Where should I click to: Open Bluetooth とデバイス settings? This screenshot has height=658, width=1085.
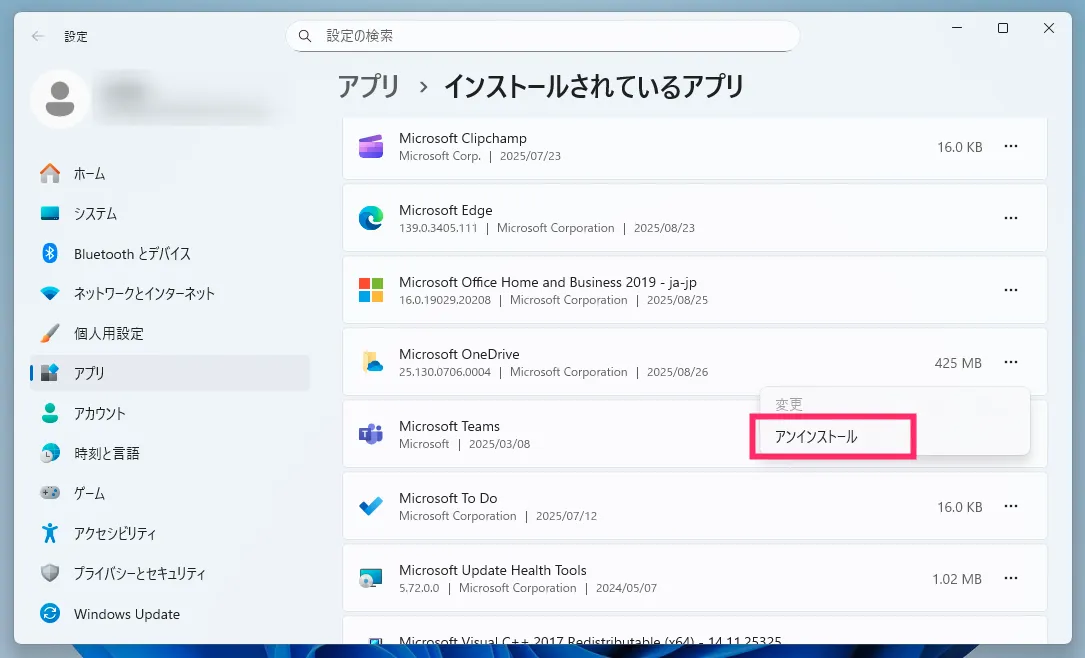pos(170,253)
